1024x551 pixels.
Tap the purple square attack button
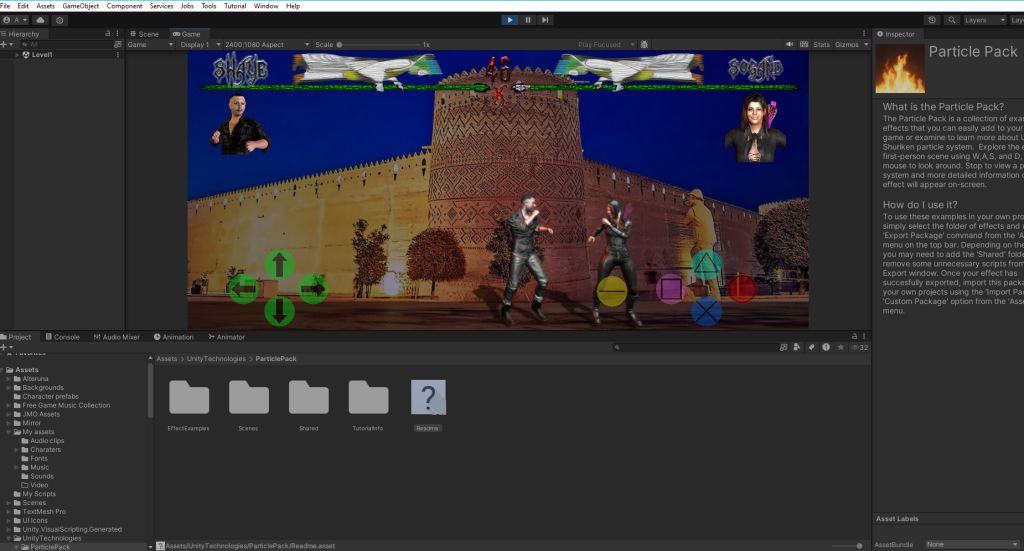[671, 289]
